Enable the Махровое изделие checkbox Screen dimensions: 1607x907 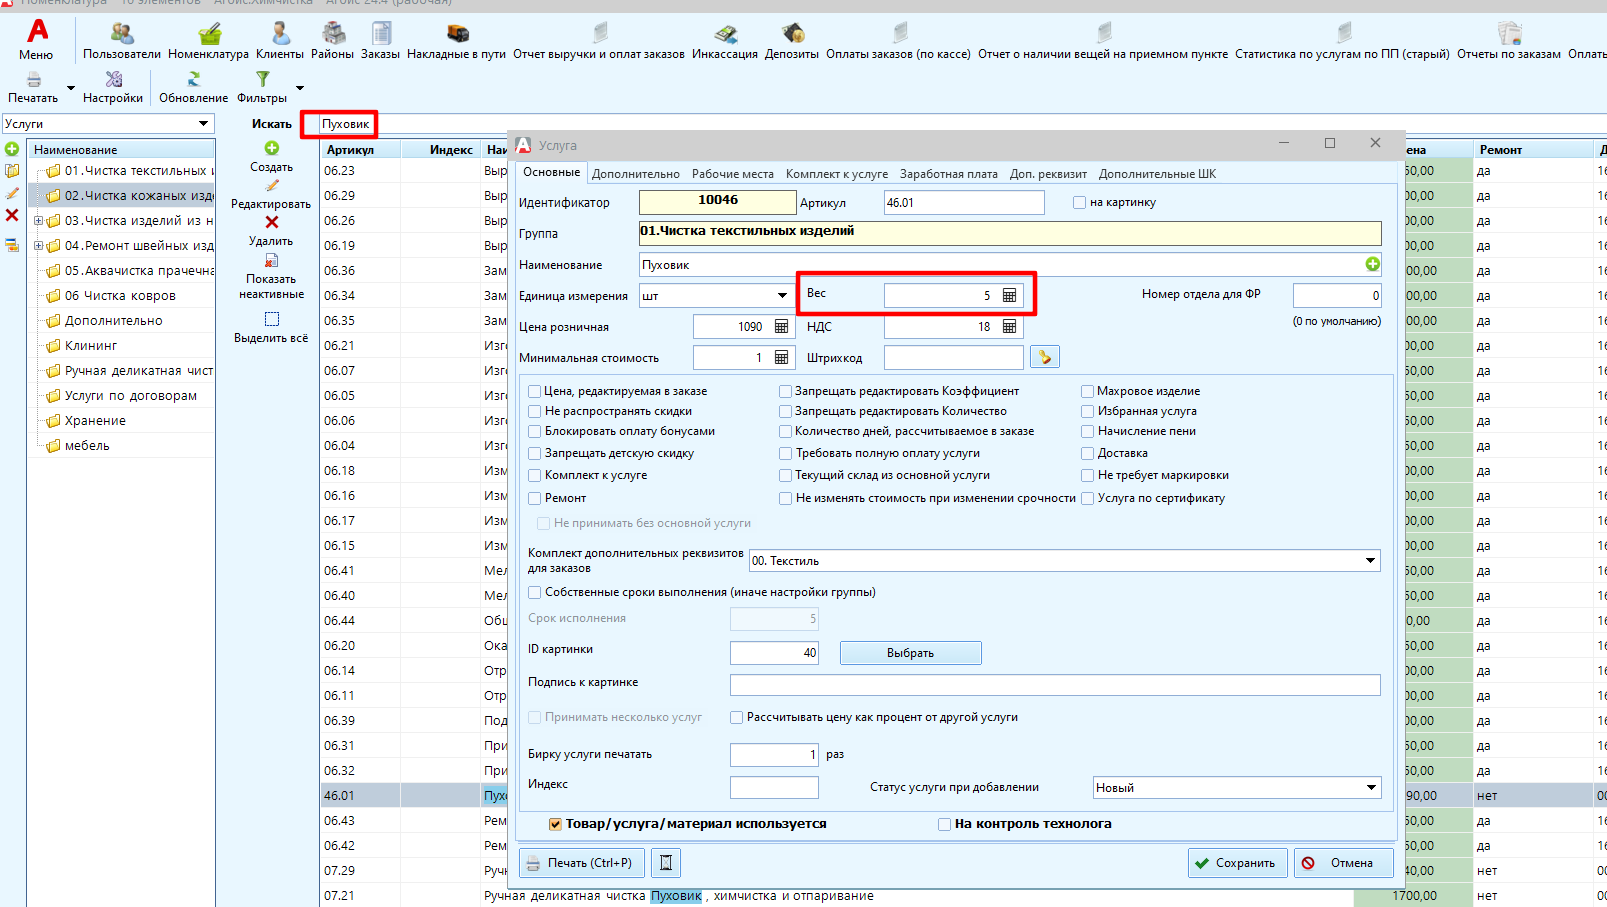click(x=1087, y=391)
